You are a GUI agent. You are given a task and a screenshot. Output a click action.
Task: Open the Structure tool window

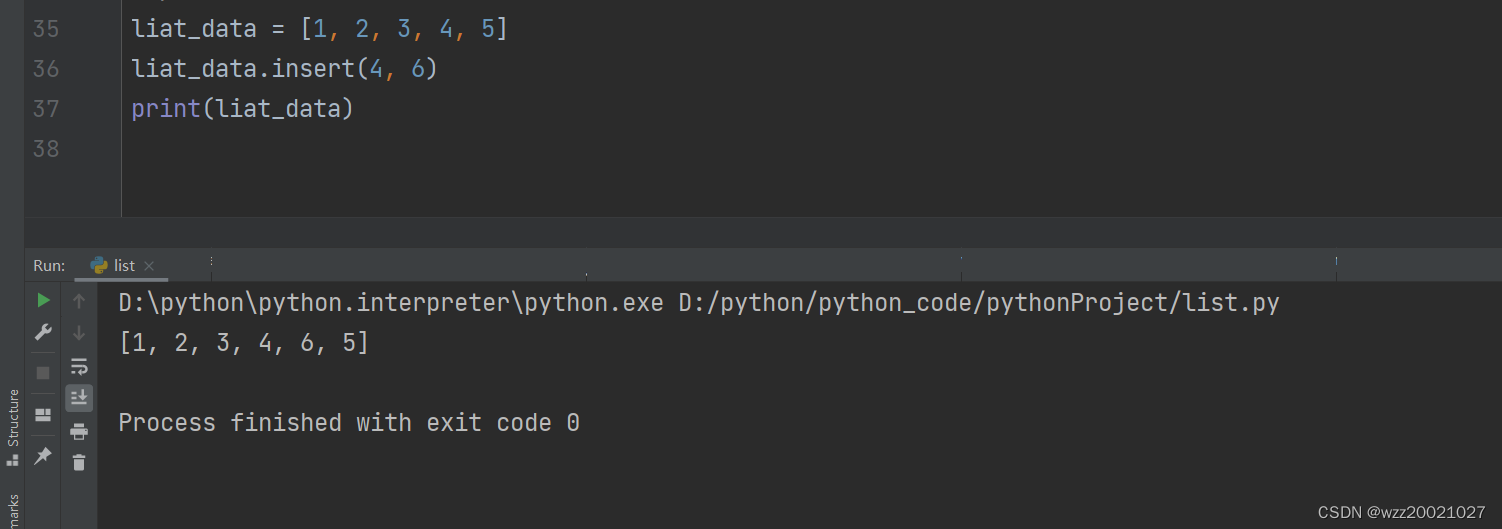pyautogui.click(x=13, y=426)
